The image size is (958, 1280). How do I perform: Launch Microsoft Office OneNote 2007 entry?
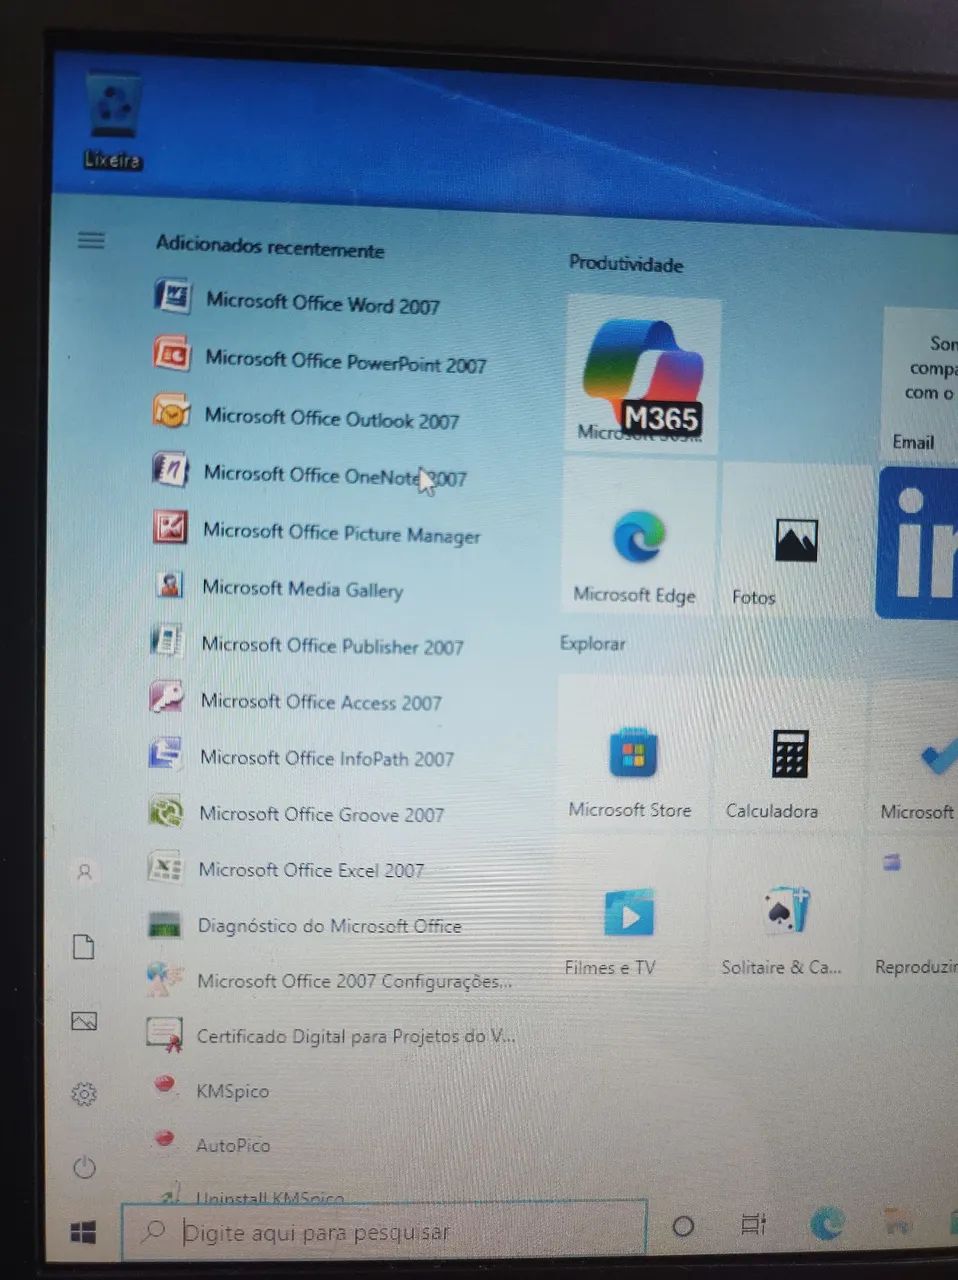(x=335, y=476)
